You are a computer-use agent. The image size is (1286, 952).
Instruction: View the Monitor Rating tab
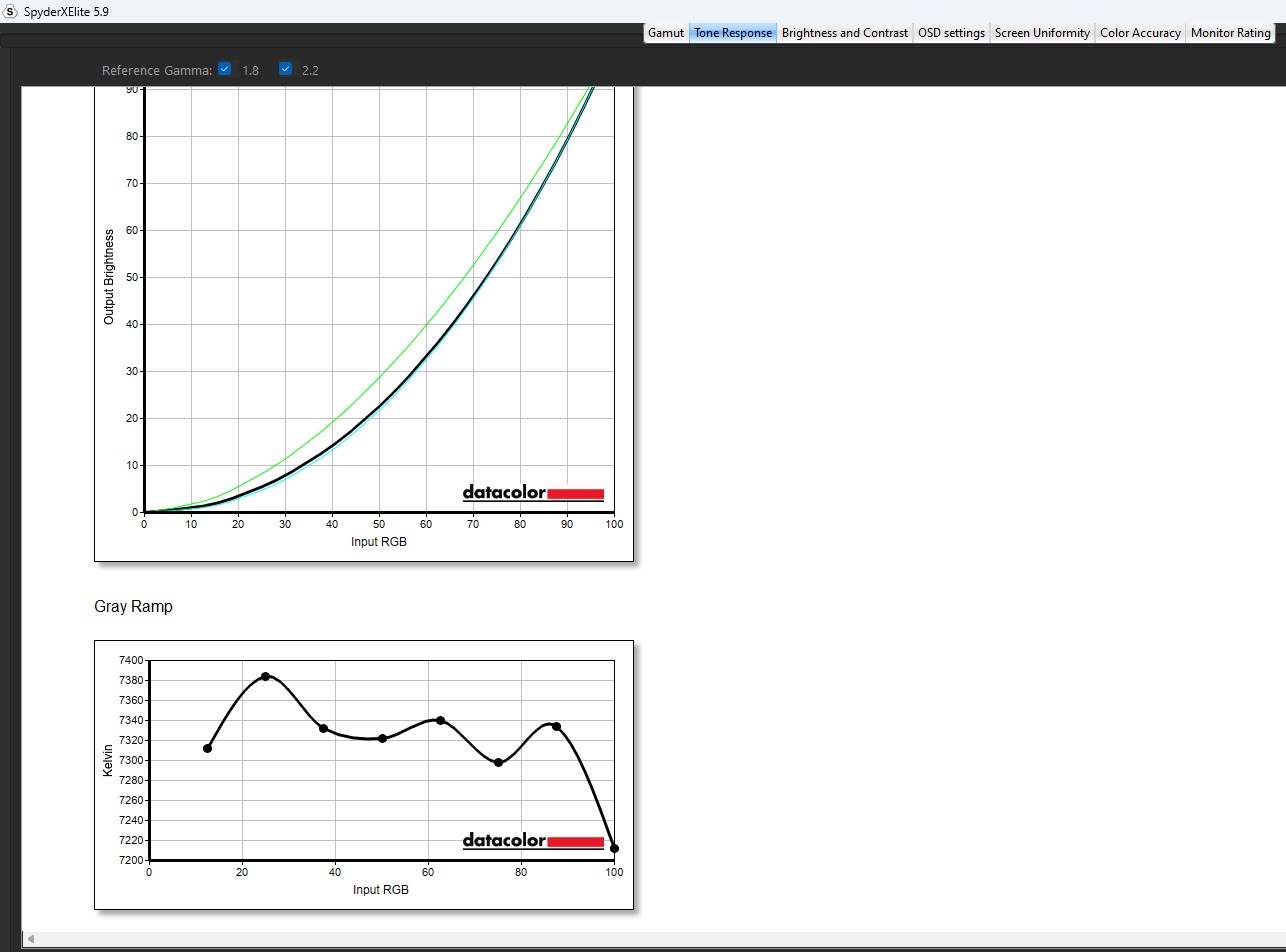[1230, 33]
